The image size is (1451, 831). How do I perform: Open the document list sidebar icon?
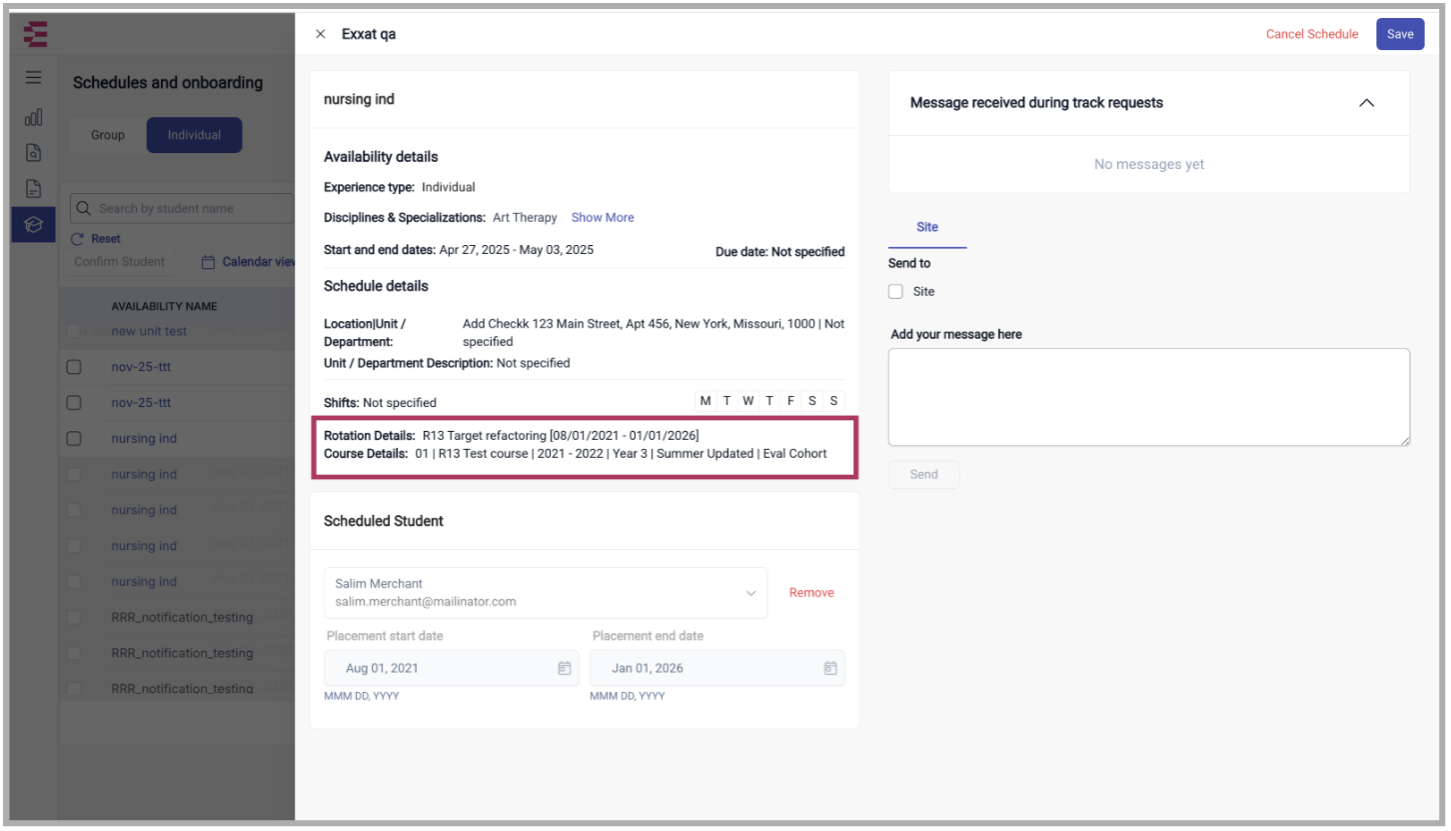(34, 189)
